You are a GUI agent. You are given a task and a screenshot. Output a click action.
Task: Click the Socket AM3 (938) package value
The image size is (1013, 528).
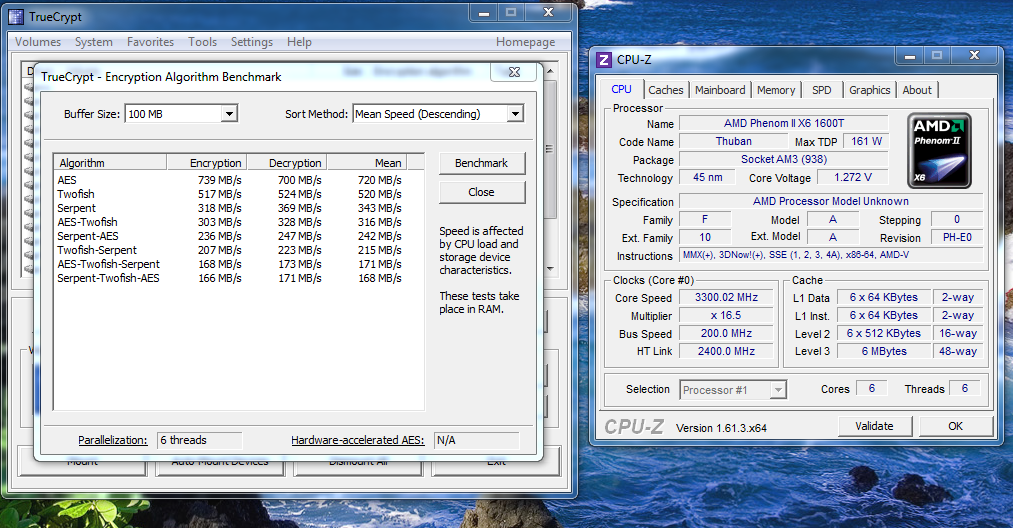click(x=784, y=160)
